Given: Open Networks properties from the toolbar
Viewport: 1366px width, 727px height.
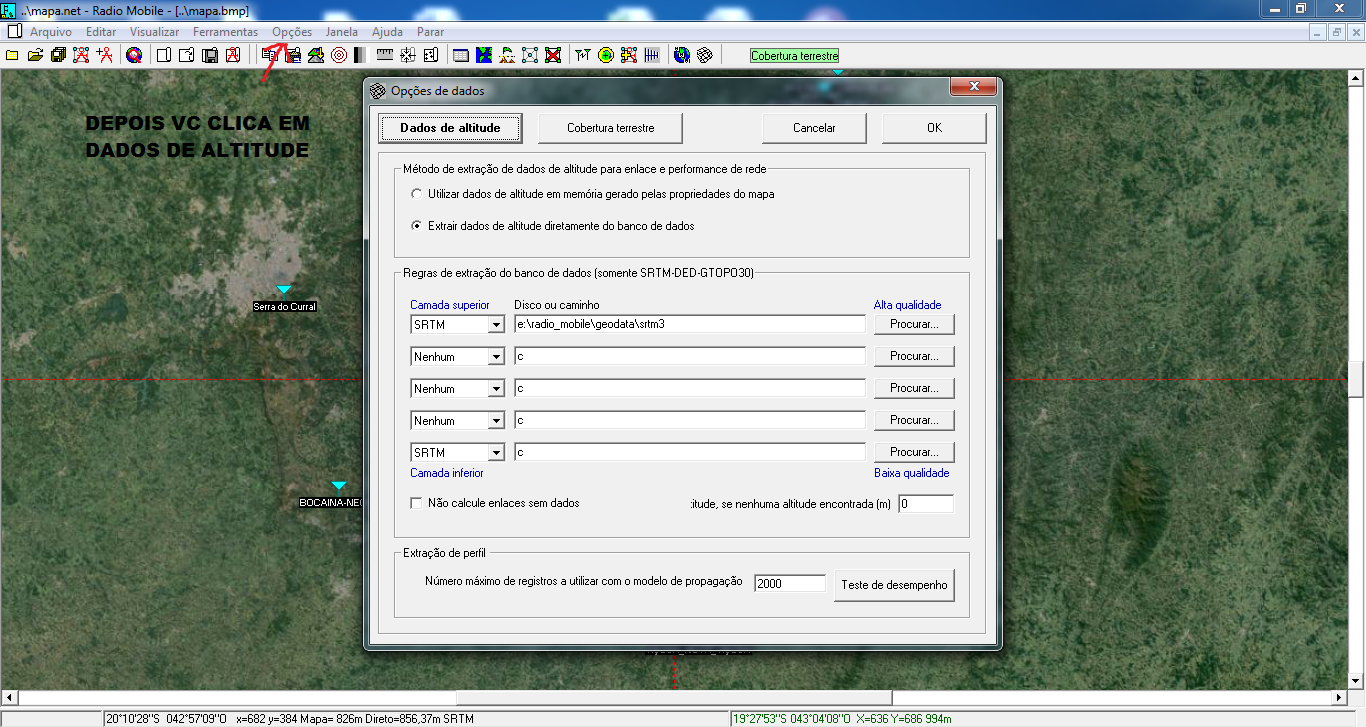Looking at the screenshot, I should (81, 55).
